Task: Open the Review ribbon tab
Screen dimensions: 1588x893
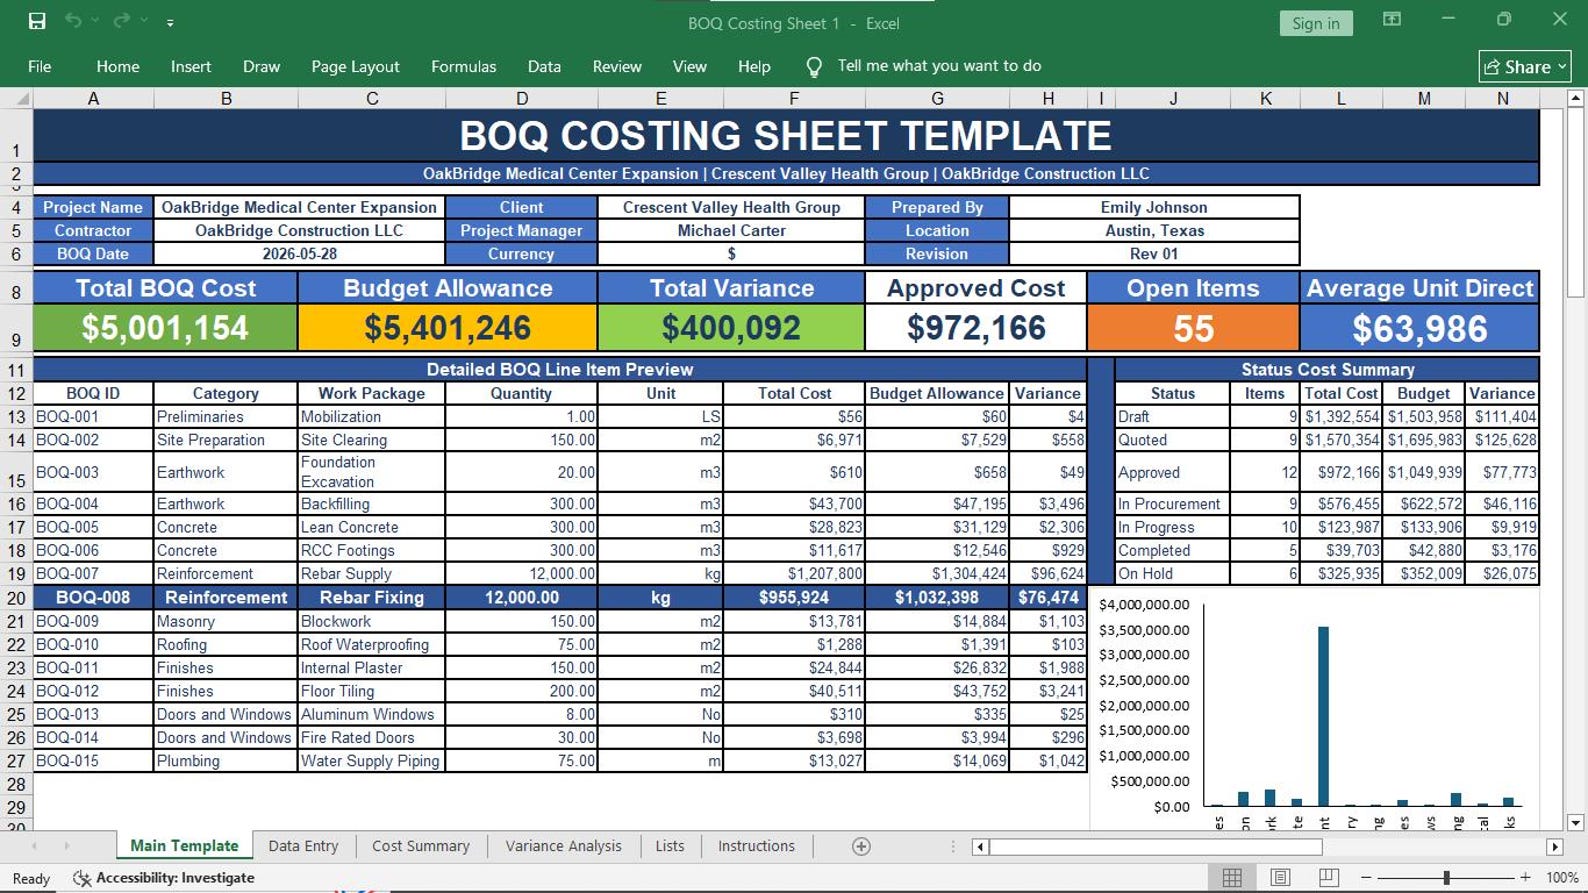Action: click(617, 66)
